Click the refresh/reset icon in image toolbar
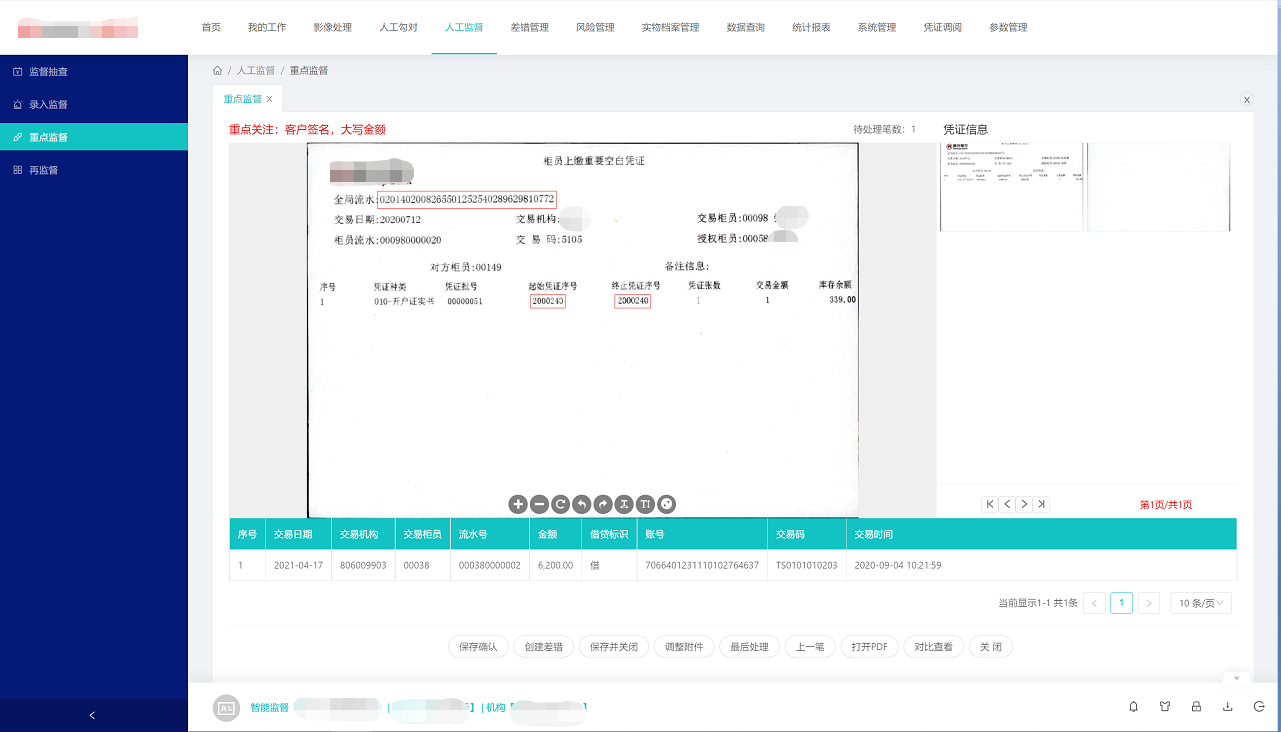The image size is (1281, 732). tap(561, 504)
